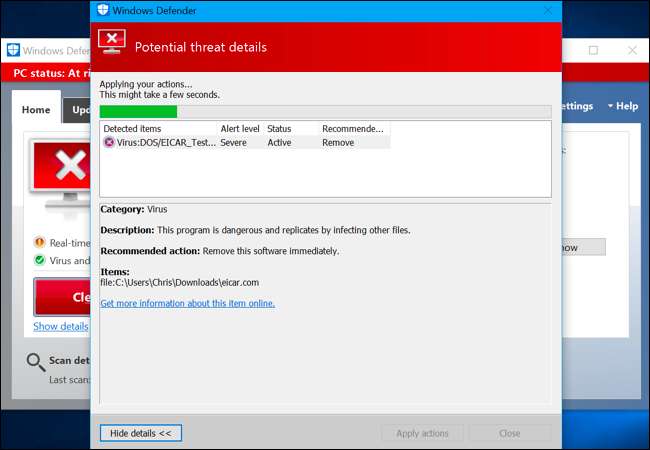Click the Status column header
The image size is (650, 450).
[290, 129]
